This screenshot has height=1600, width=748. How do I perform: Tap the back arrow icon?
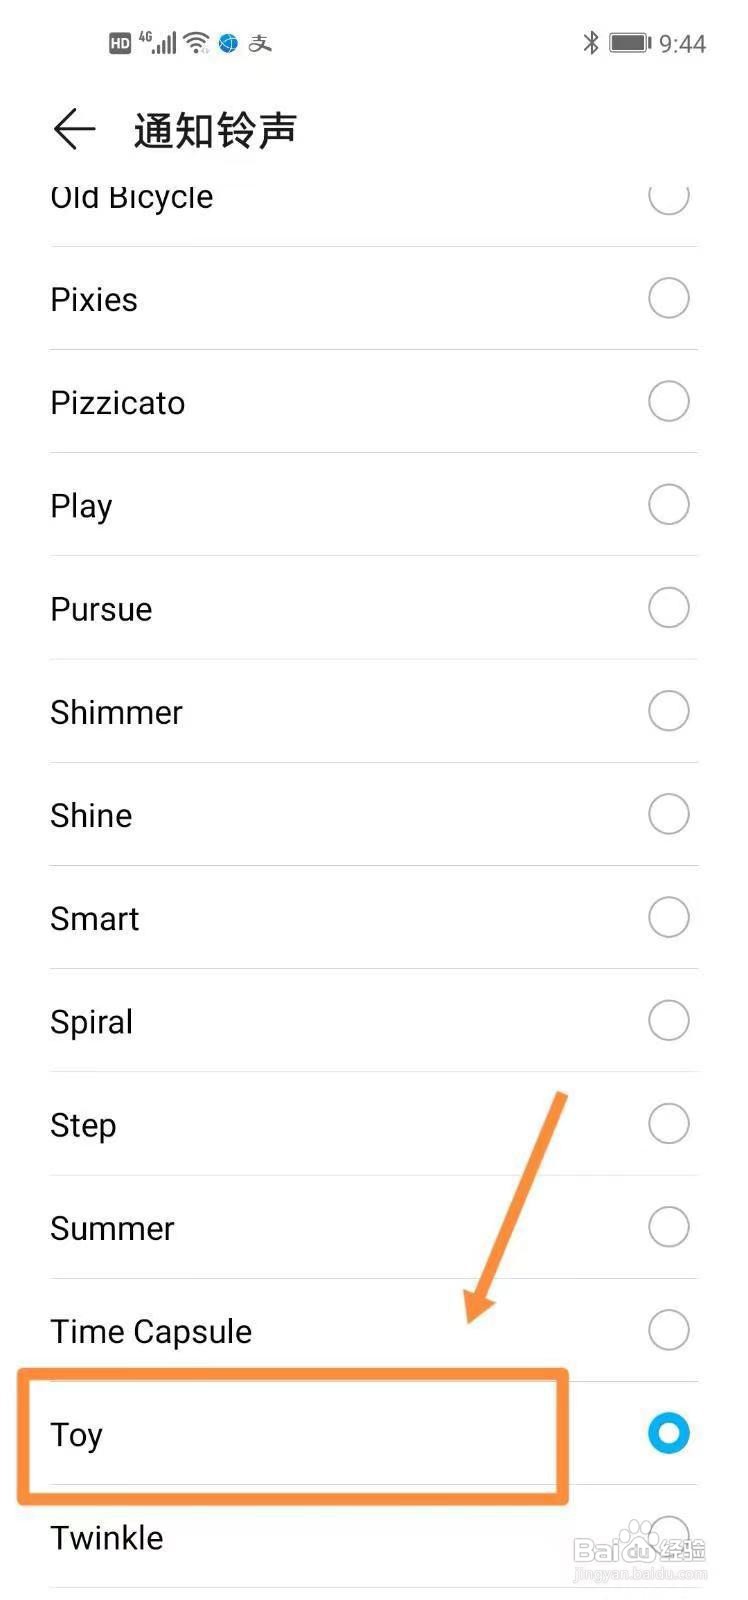tap(74, 130)
